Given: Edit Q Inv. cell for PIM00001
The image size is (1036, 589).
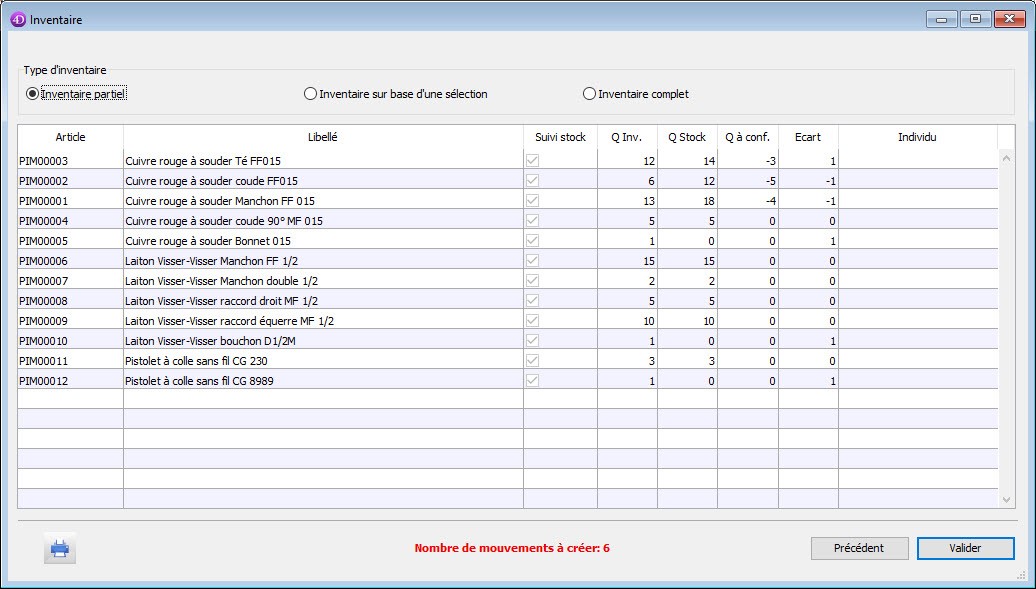Looking at the screenshot, I should point(627,200).
